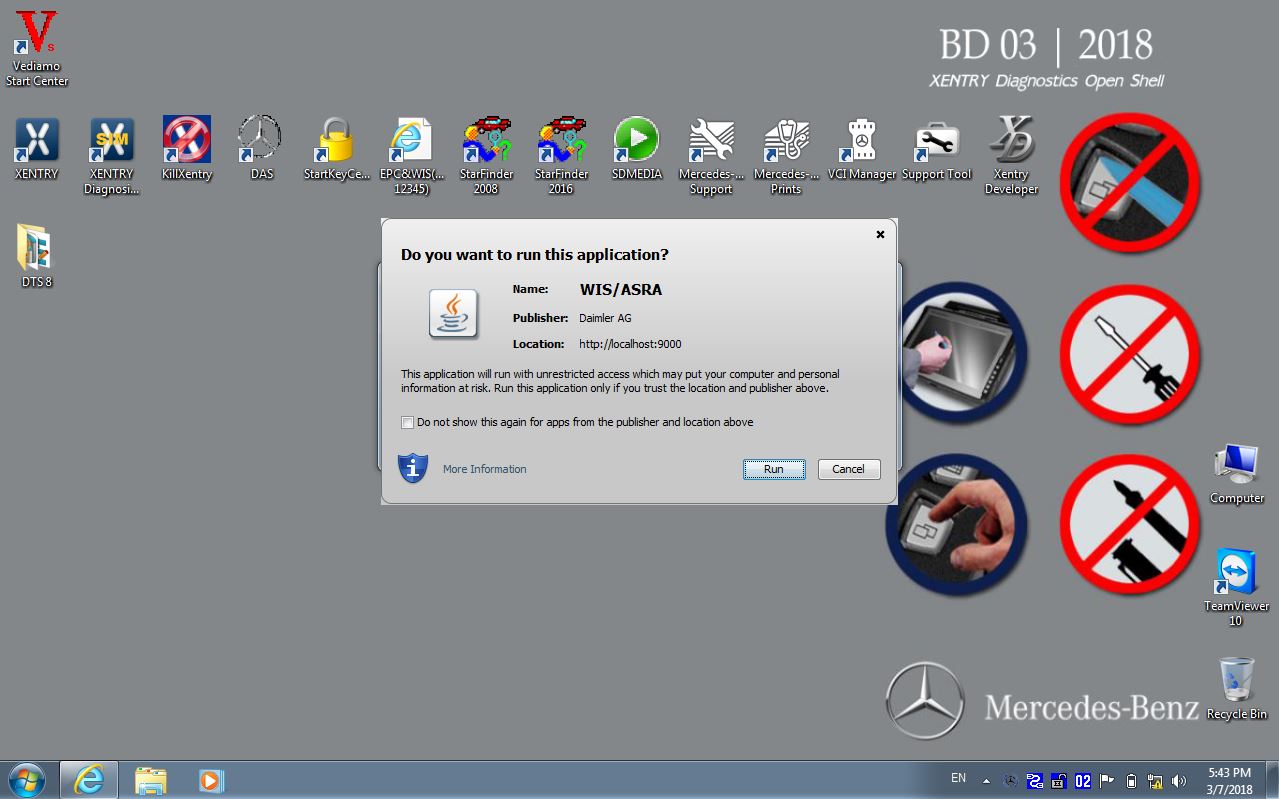Viewport: 1279px width, 799px height.
Task: Open the EN language bar selector
Action: tap(958, 778)
